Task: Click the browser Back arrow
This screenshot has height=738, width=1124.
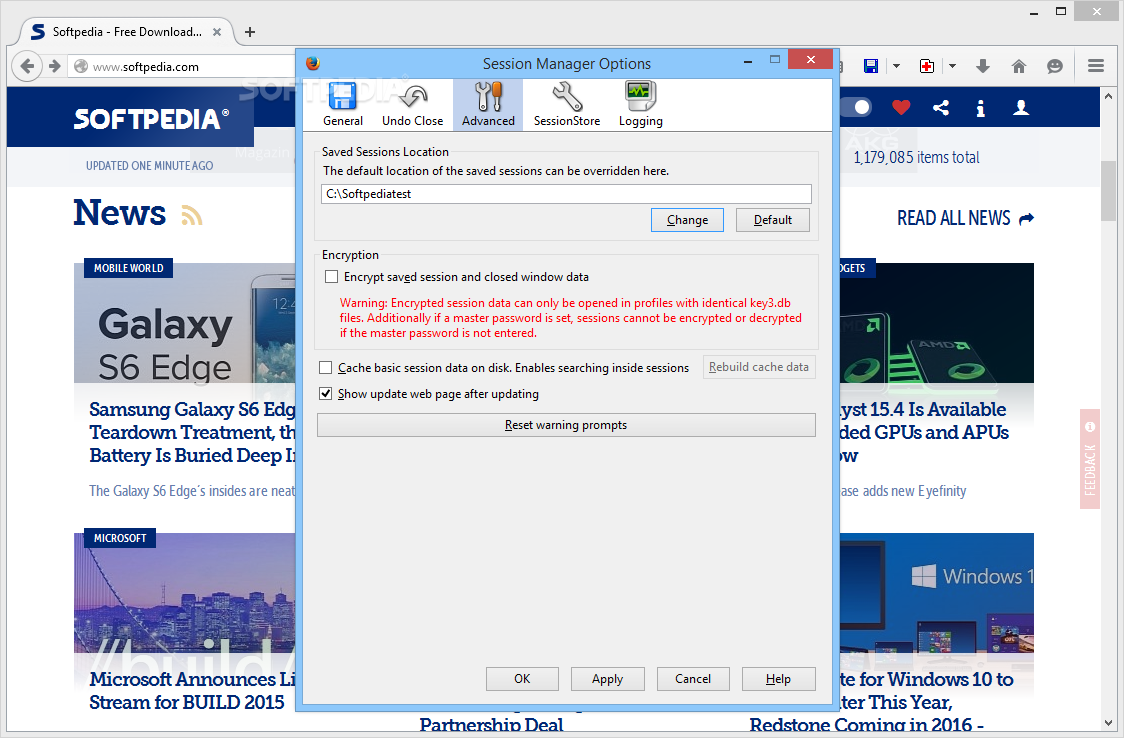Action: [27, 67]
